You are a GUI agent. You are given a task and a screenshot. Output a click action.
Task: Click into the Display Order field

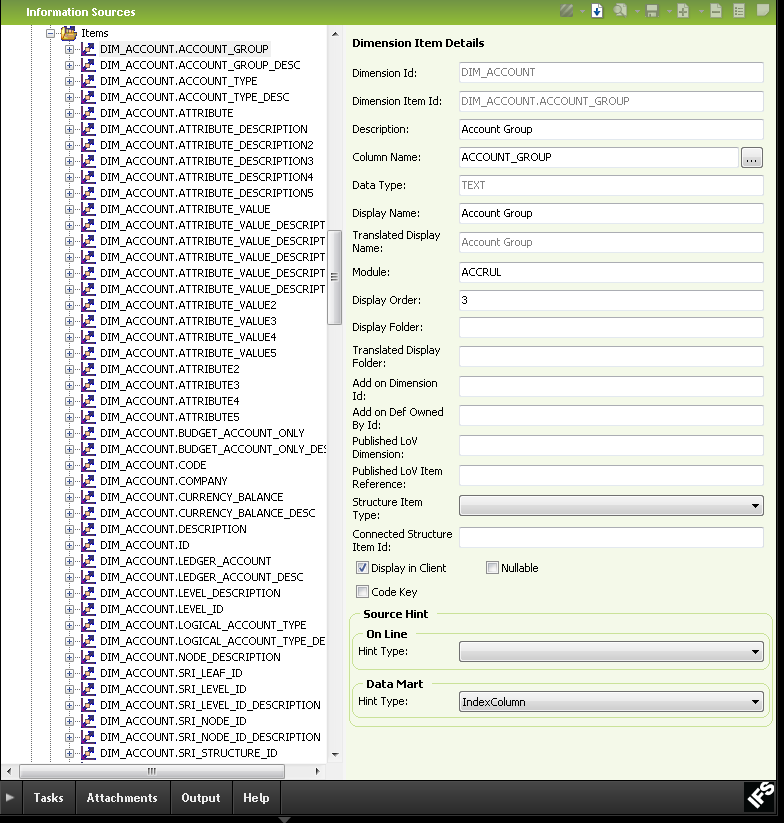tap(610, 300)
